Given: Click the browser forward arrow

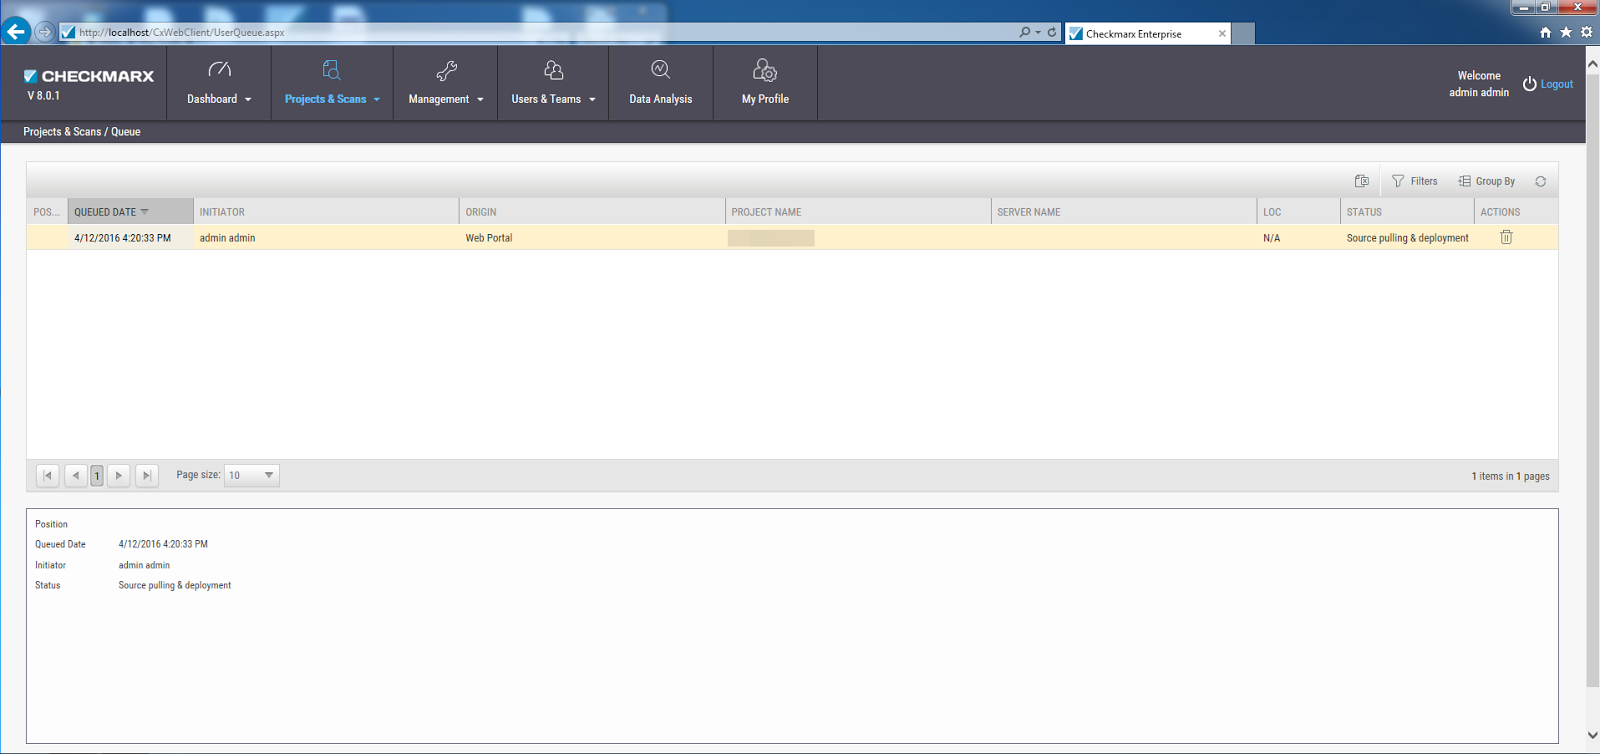Looking at the screenshot, I should pyautogui.click(x=44, y=32).
